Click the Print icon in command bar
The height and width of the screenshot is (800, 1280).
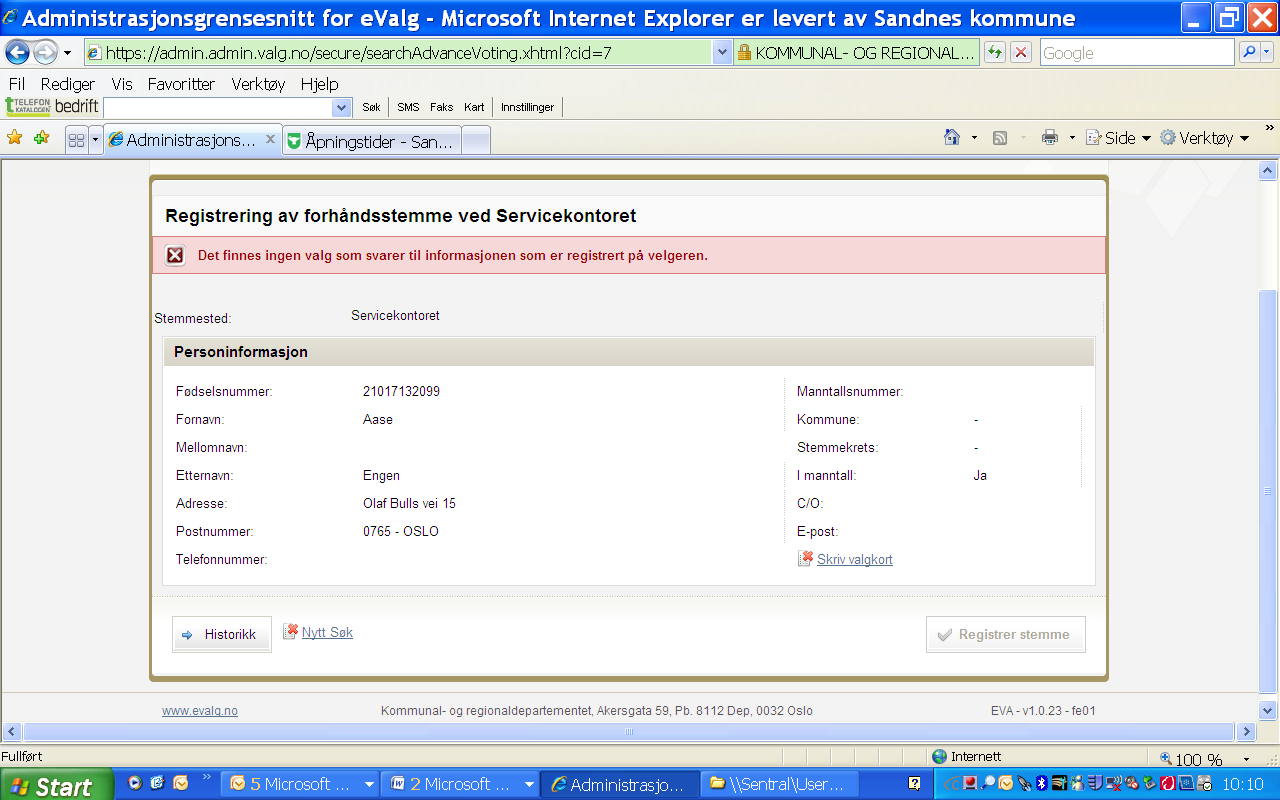pyautogui.click(x=1049, y=138)
